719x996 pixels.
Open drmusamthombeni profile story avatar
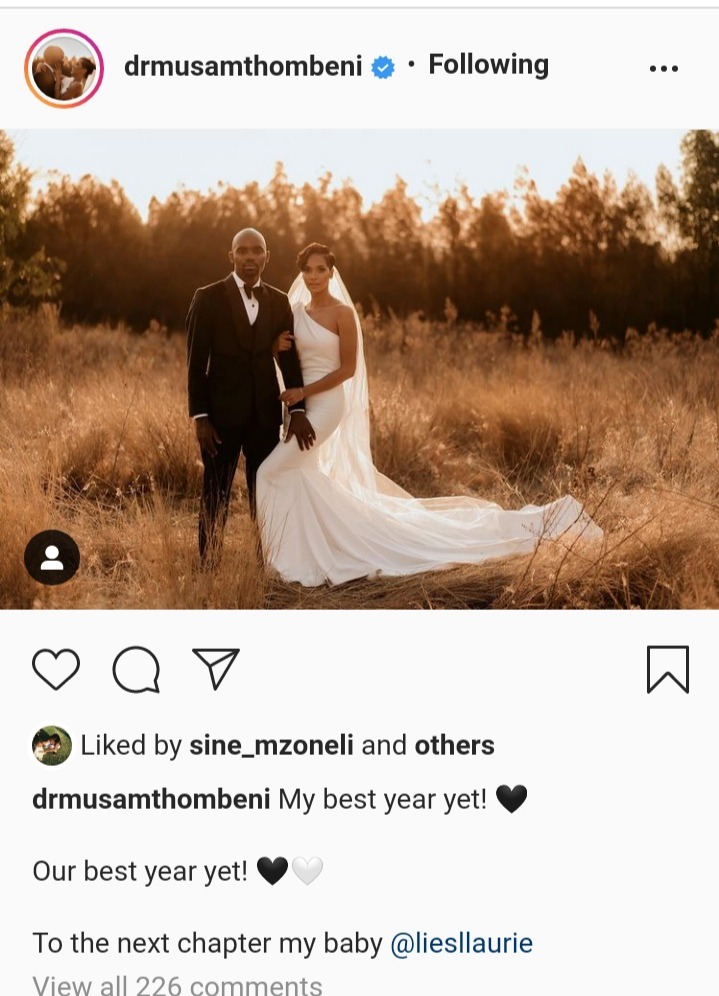(x=64, y=68)
